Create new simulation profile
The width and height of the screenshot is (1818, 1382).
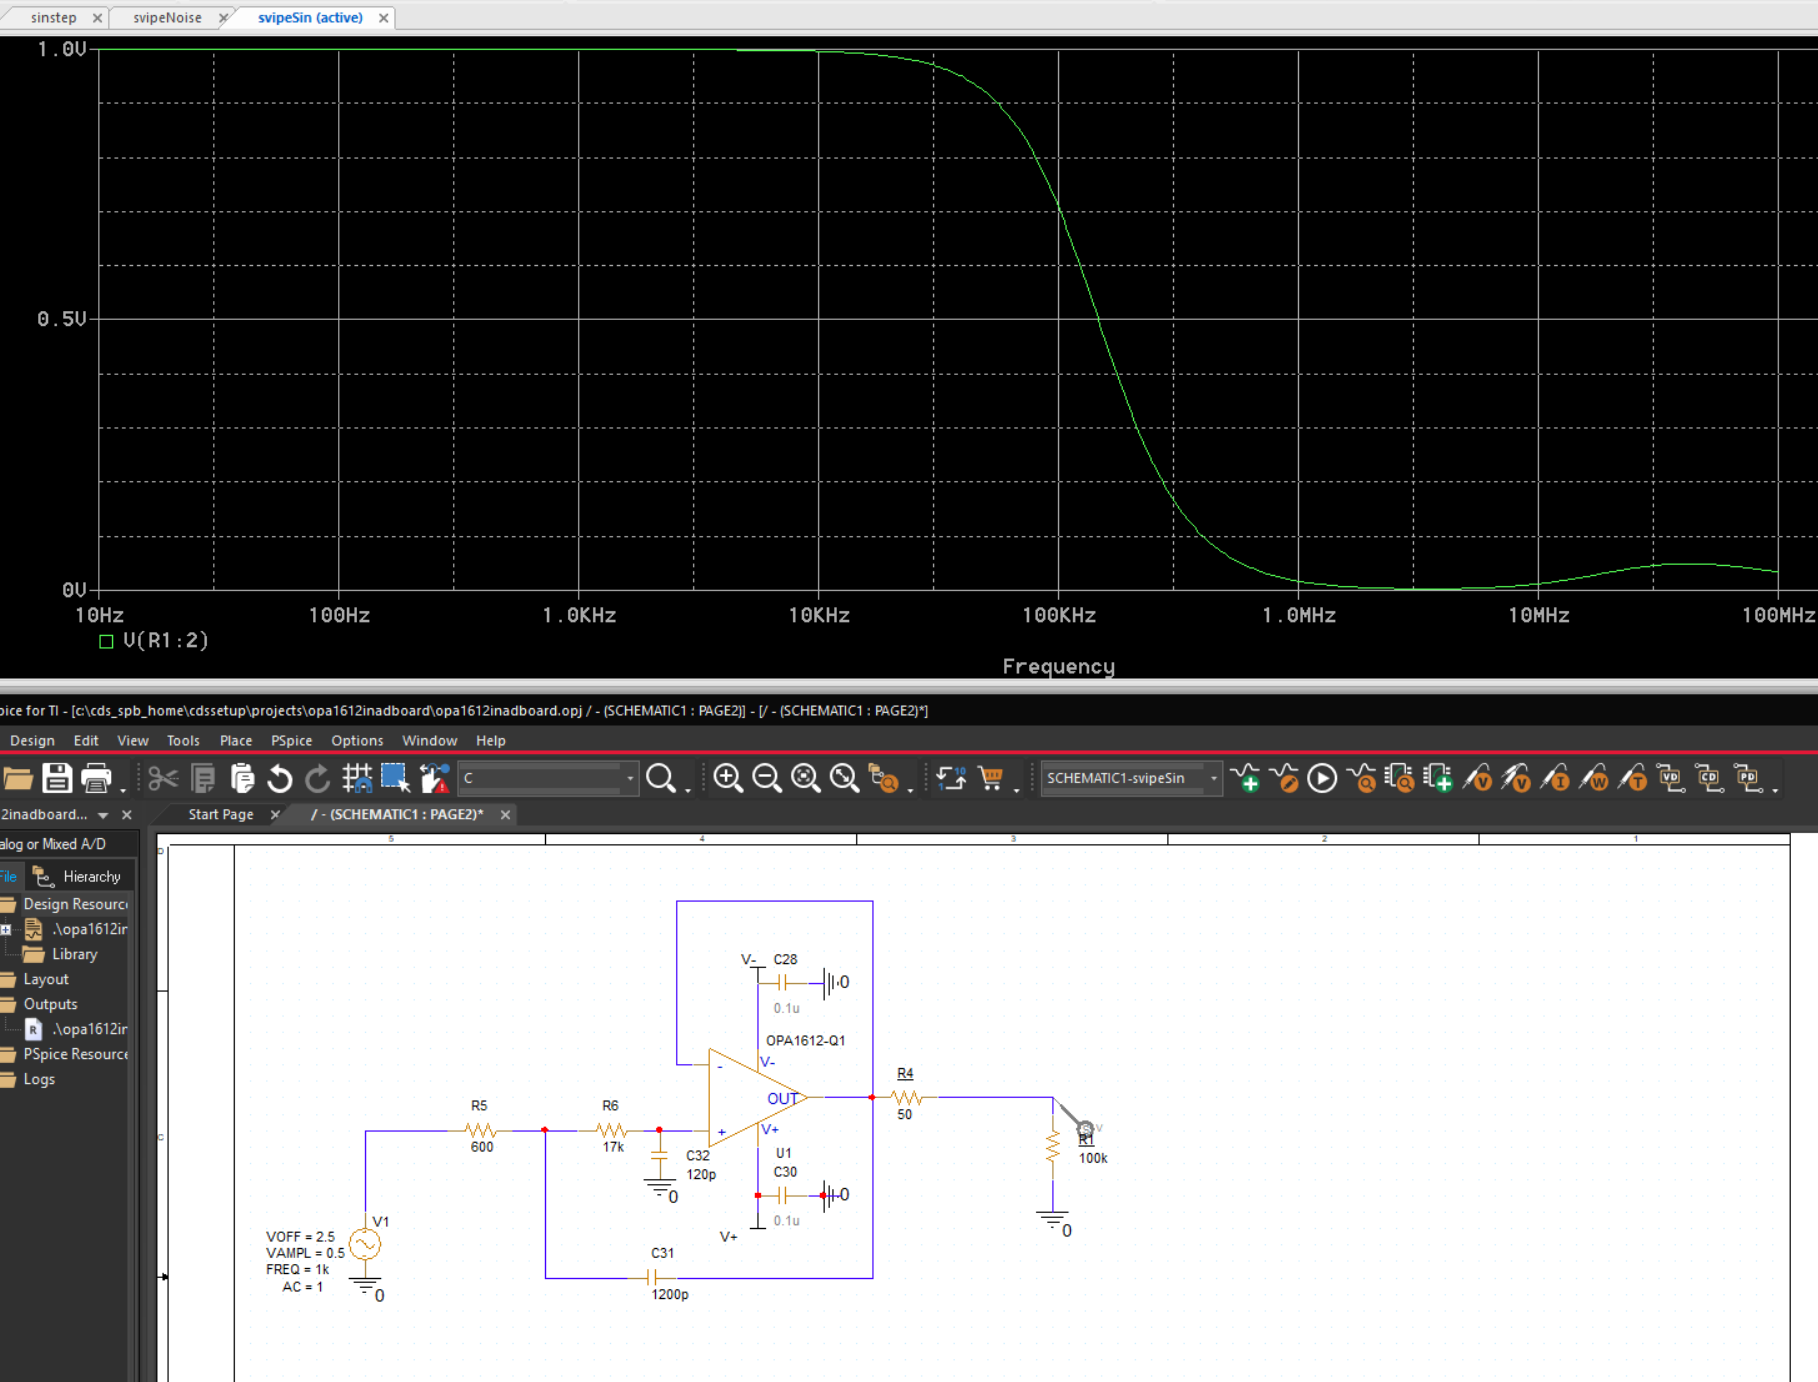(1246, 778)
